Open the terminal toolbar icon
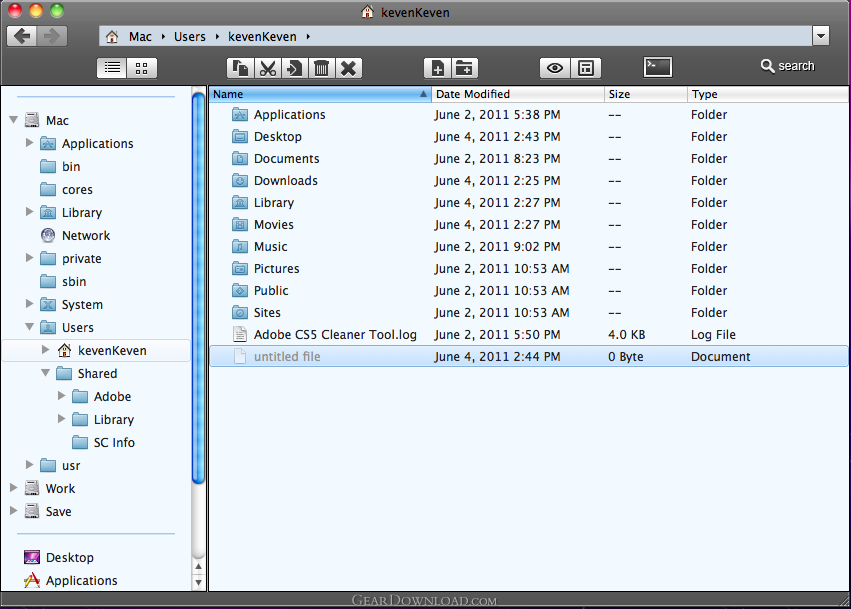Viewport: 851px width, 609px height. pyautogui.click(x=658, y=67)
